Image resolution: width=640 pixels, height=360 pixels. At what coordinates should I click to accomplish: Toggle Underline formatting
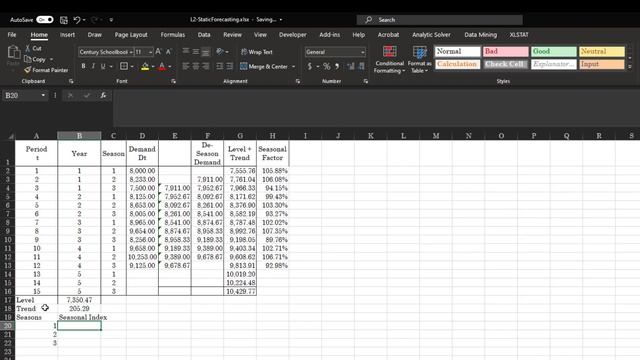[x=103, y=66]
